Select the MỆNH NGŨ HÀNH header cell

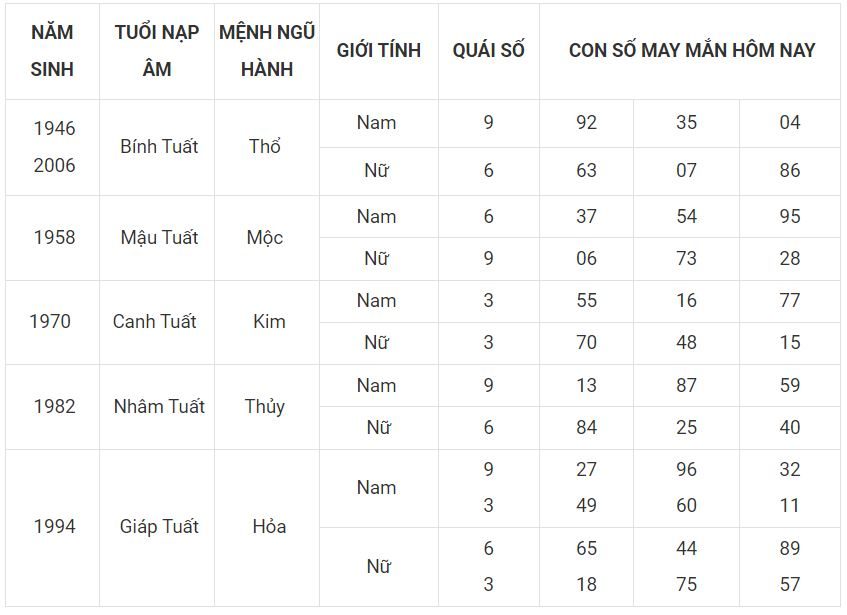pos(267,51)
